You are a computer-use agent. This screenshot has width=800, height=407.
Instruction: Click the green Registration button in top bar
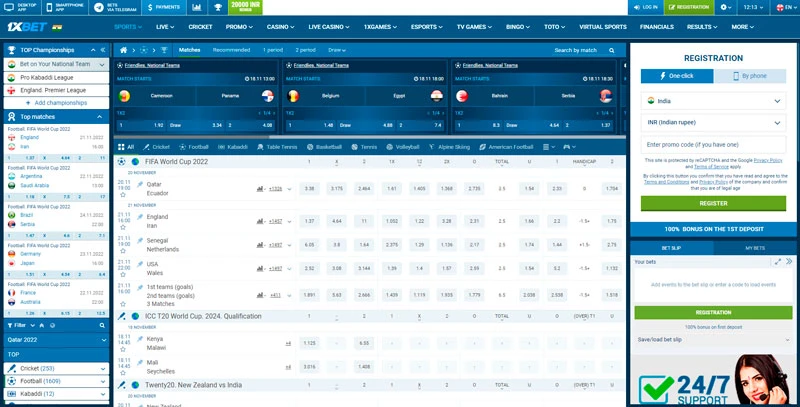[689, 7]
